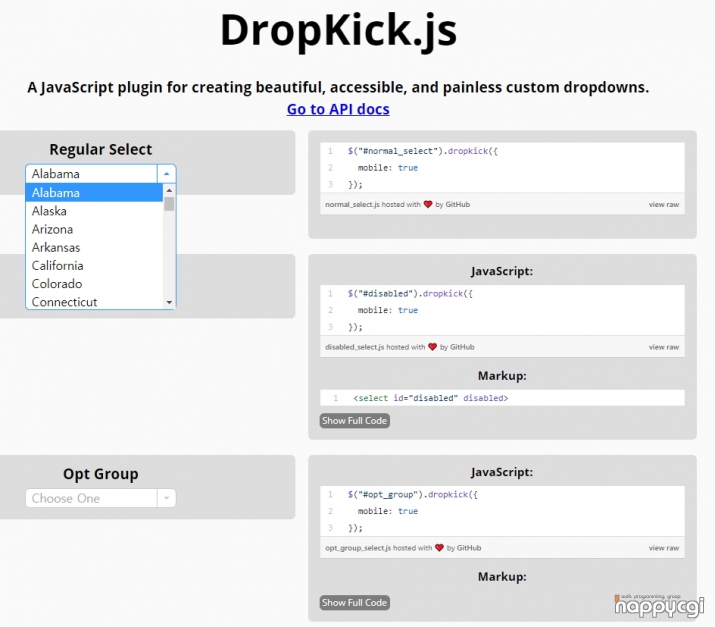Click the selected Alabama value field
715x627 pixels.
coord(91,174)
